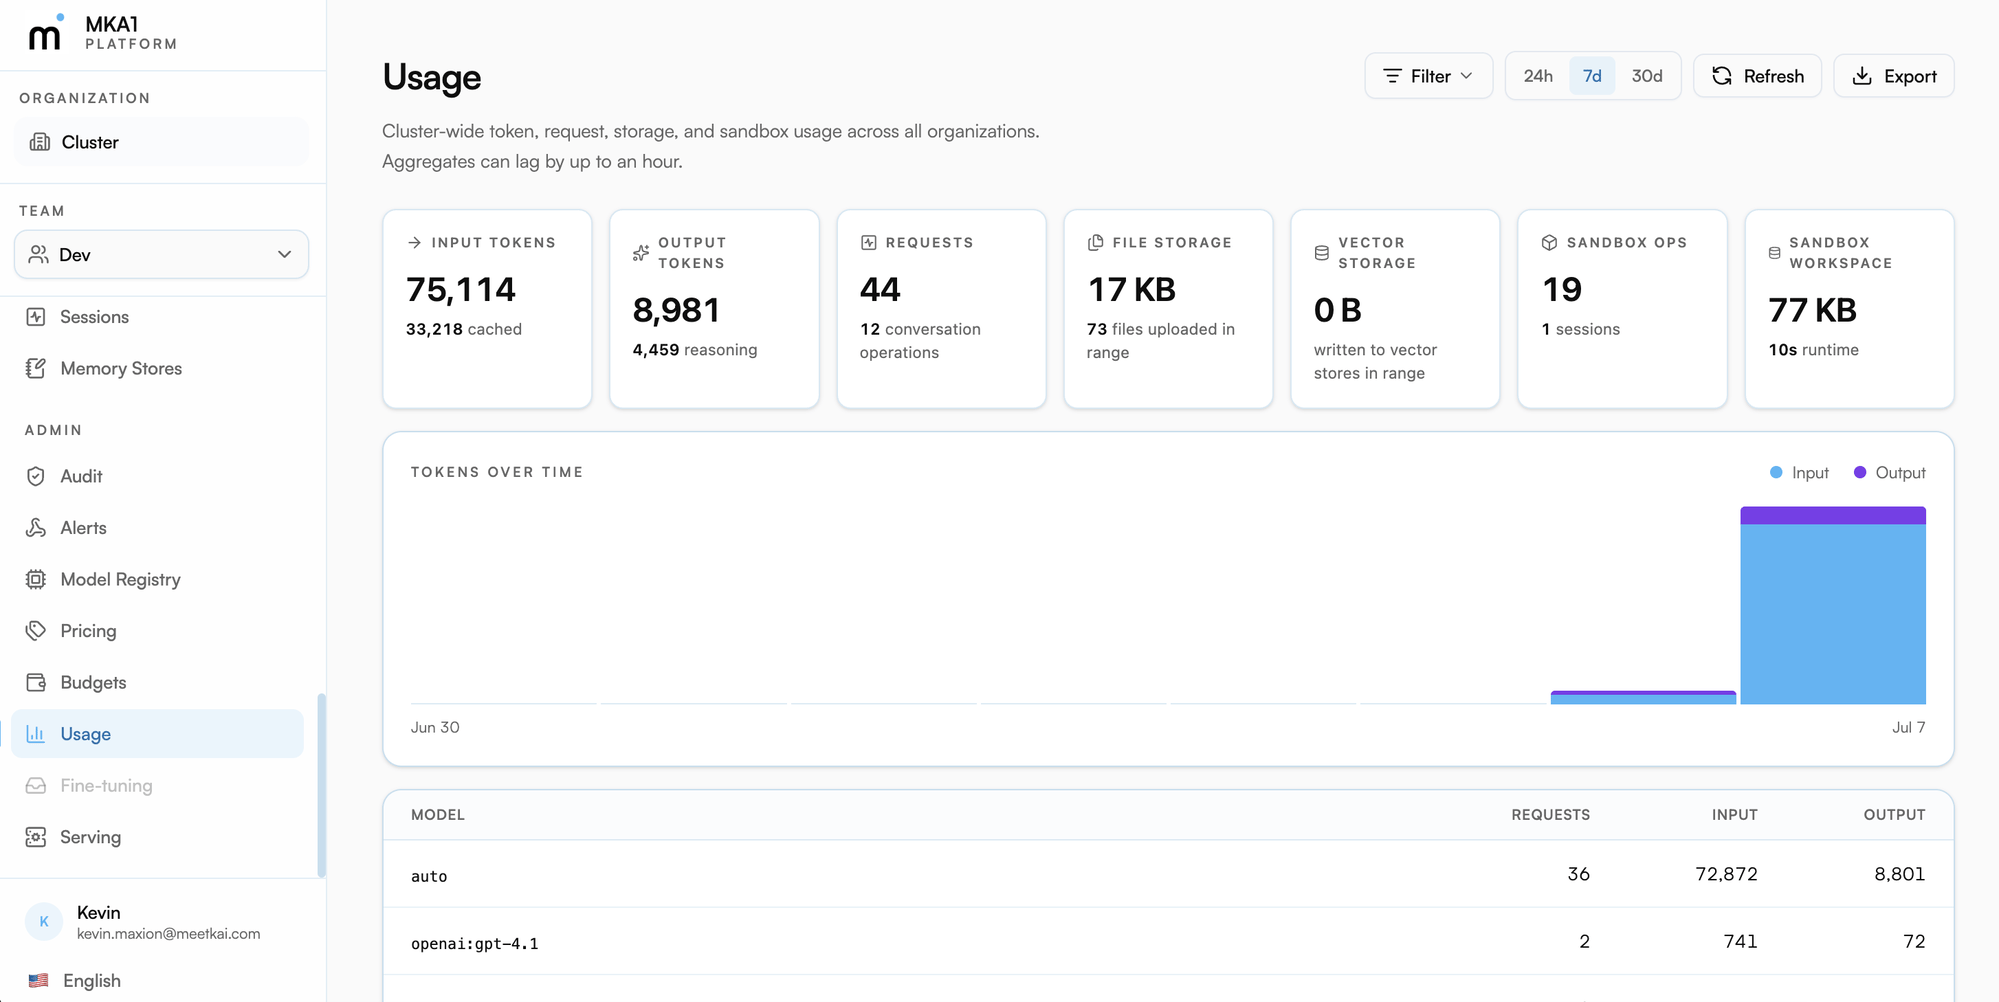The image size is (1999, 1002).
Task: Click the Budgets wallet icon
Action: click(36, 682)
